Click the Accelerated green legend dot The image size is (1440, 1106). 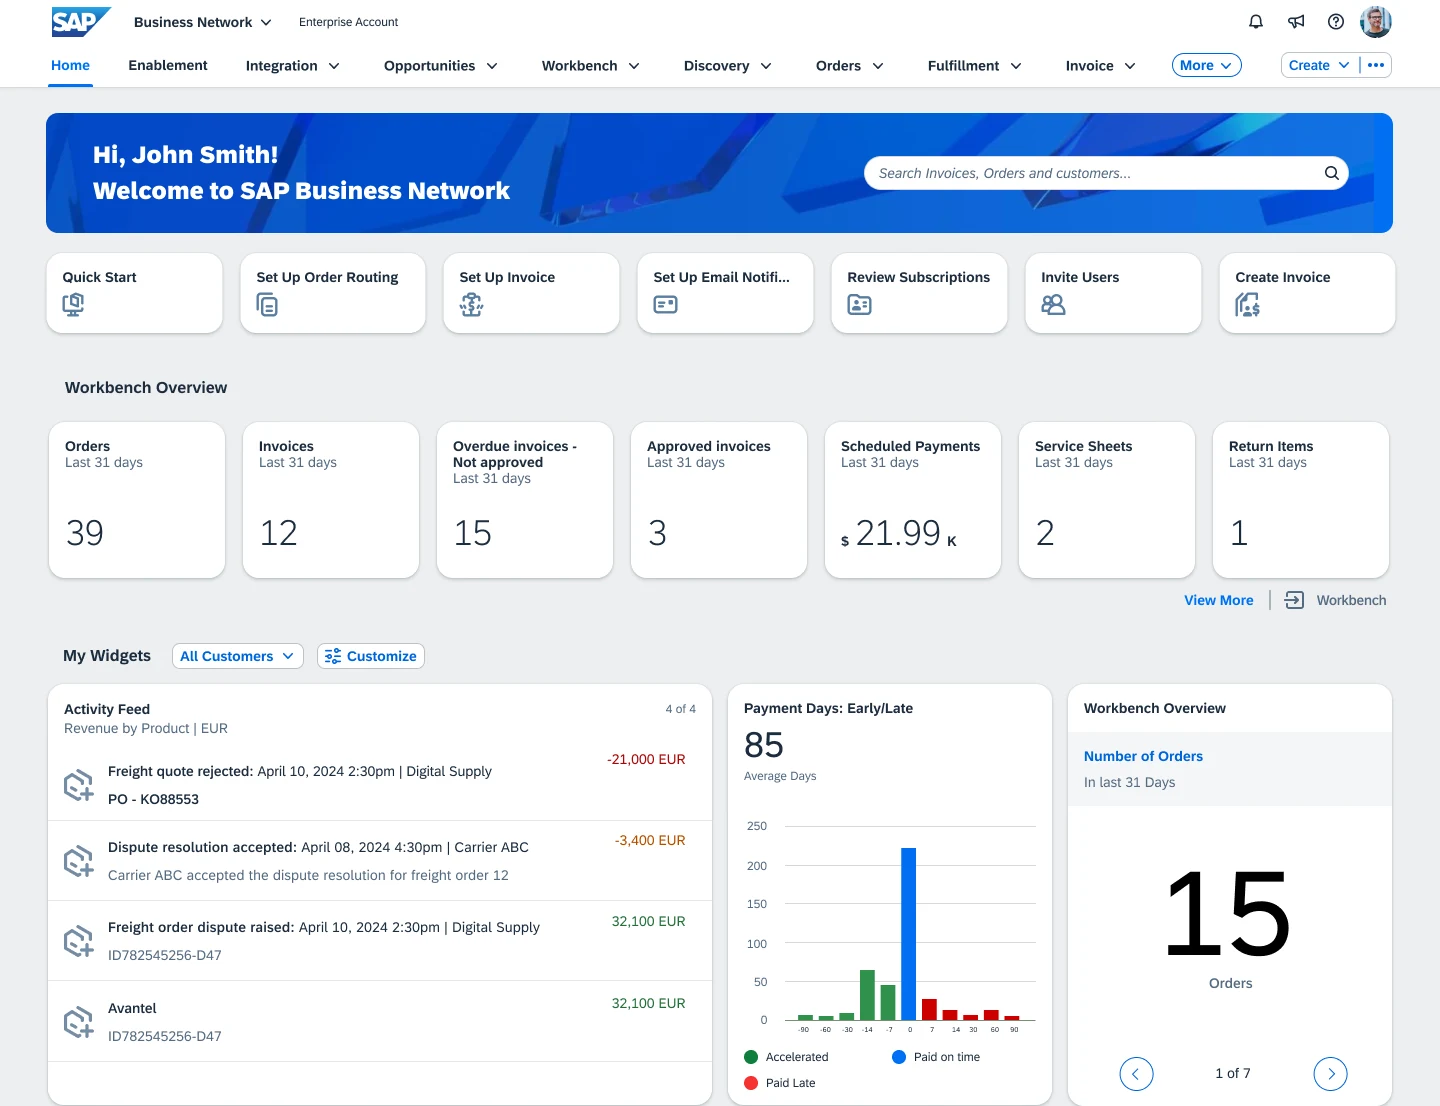751,1057
